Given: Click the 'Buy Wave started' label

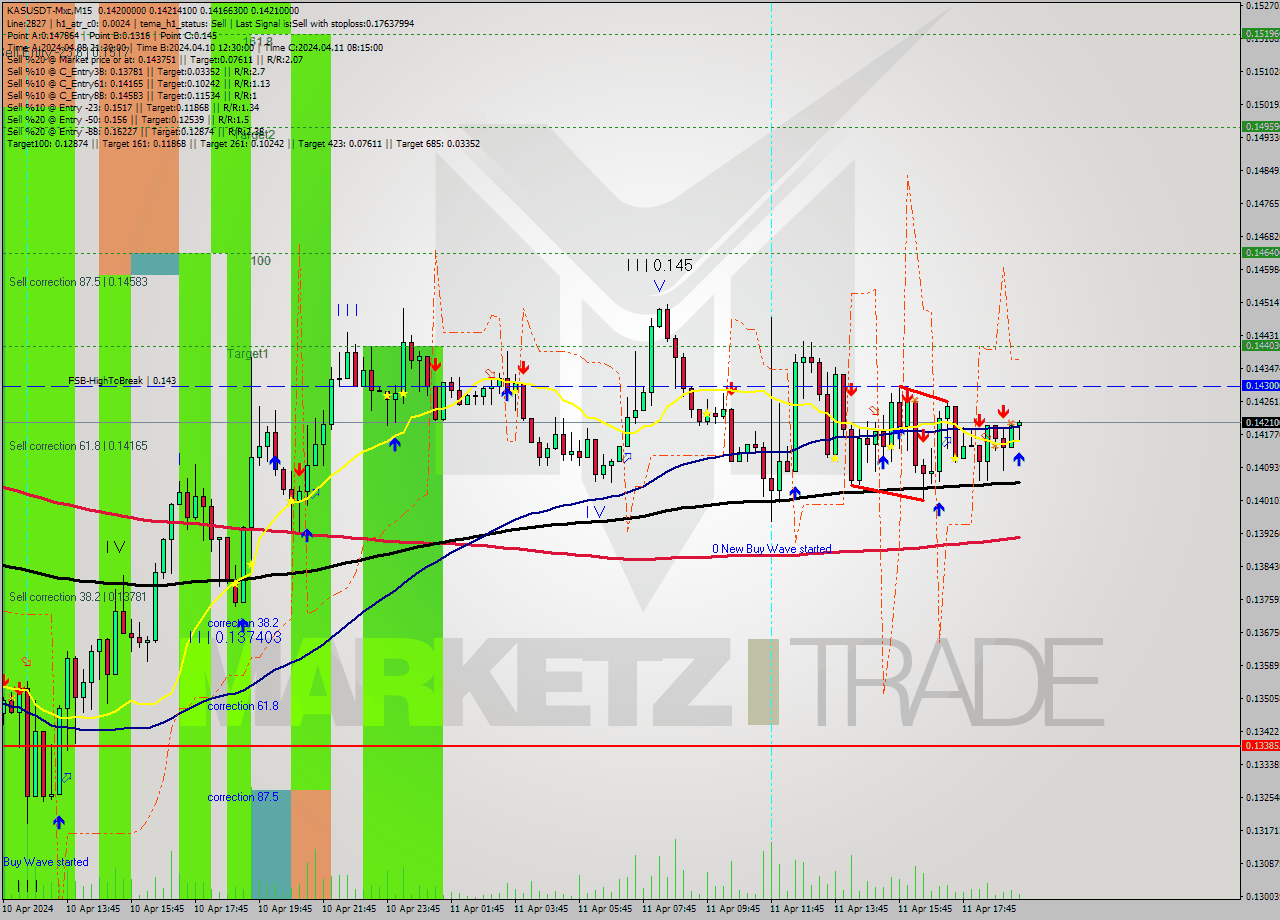Looking at the screenshot, I should coord(46,862).
